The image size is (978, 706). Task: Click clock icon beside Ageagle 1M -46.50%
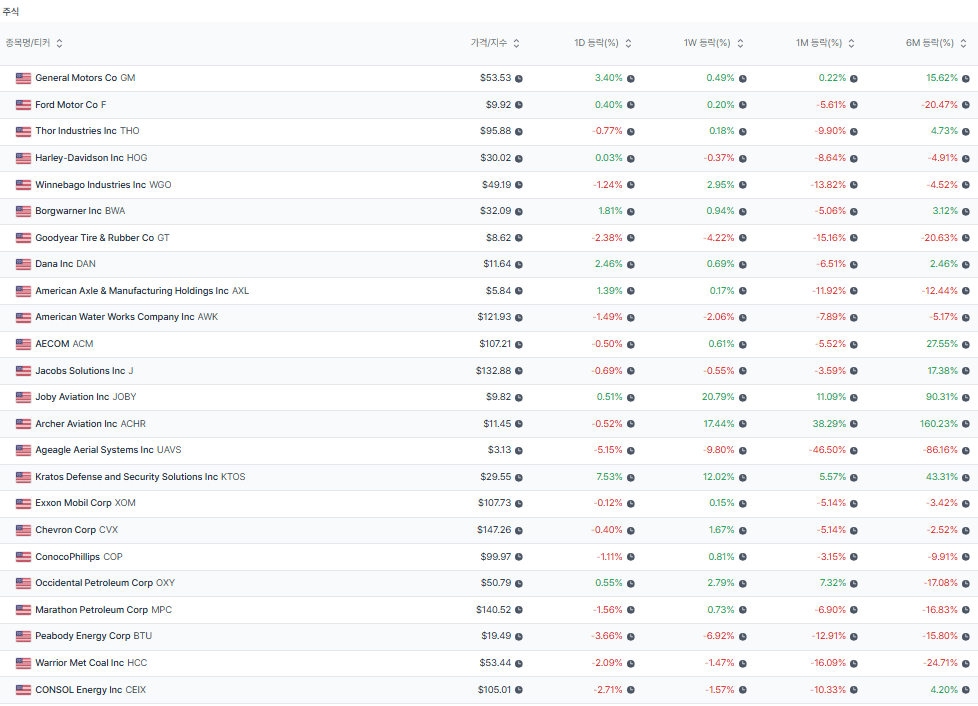pyautogui.click(x=854, y=450)
